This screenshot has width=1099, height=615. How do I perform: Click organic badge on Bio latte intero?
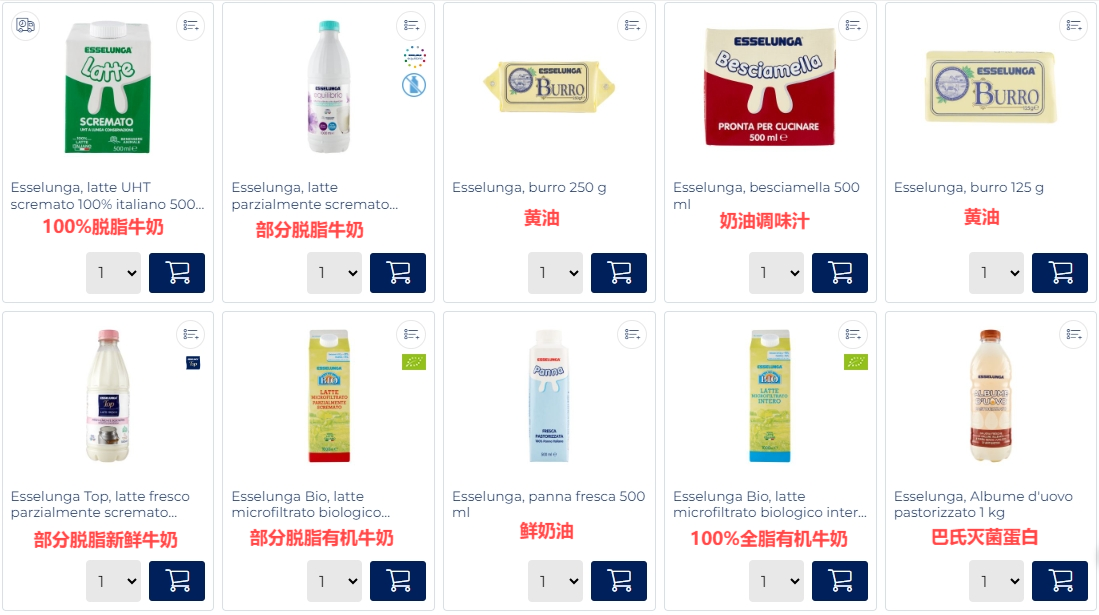856,362
